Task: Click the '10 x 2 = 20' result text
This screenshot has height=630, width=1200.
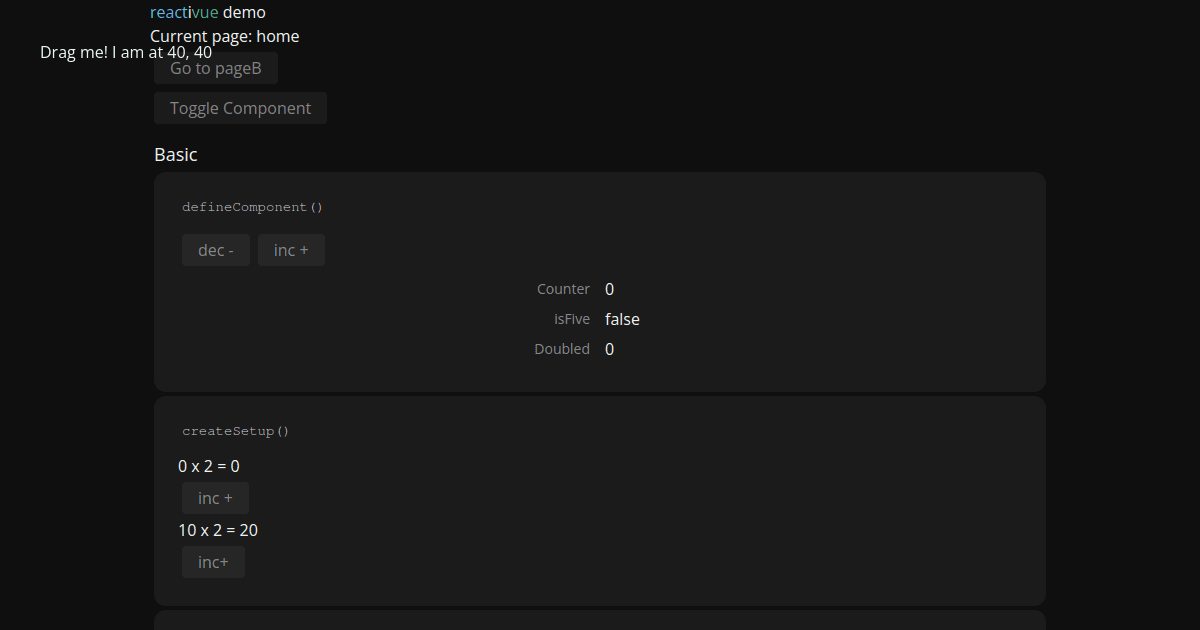Action: click(x=218, y=530)
